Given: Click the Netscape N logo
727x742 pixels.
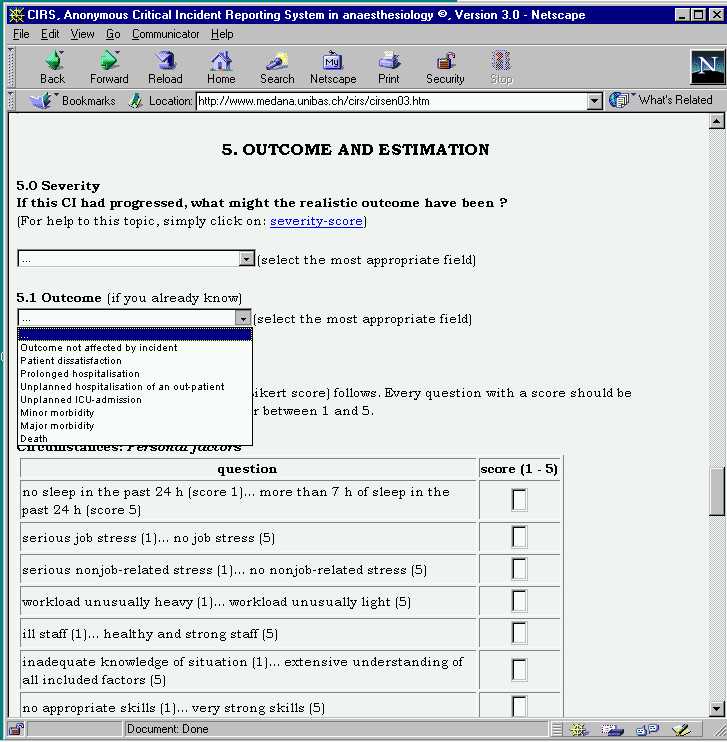Looking at the screenshot, I should 707,67.
